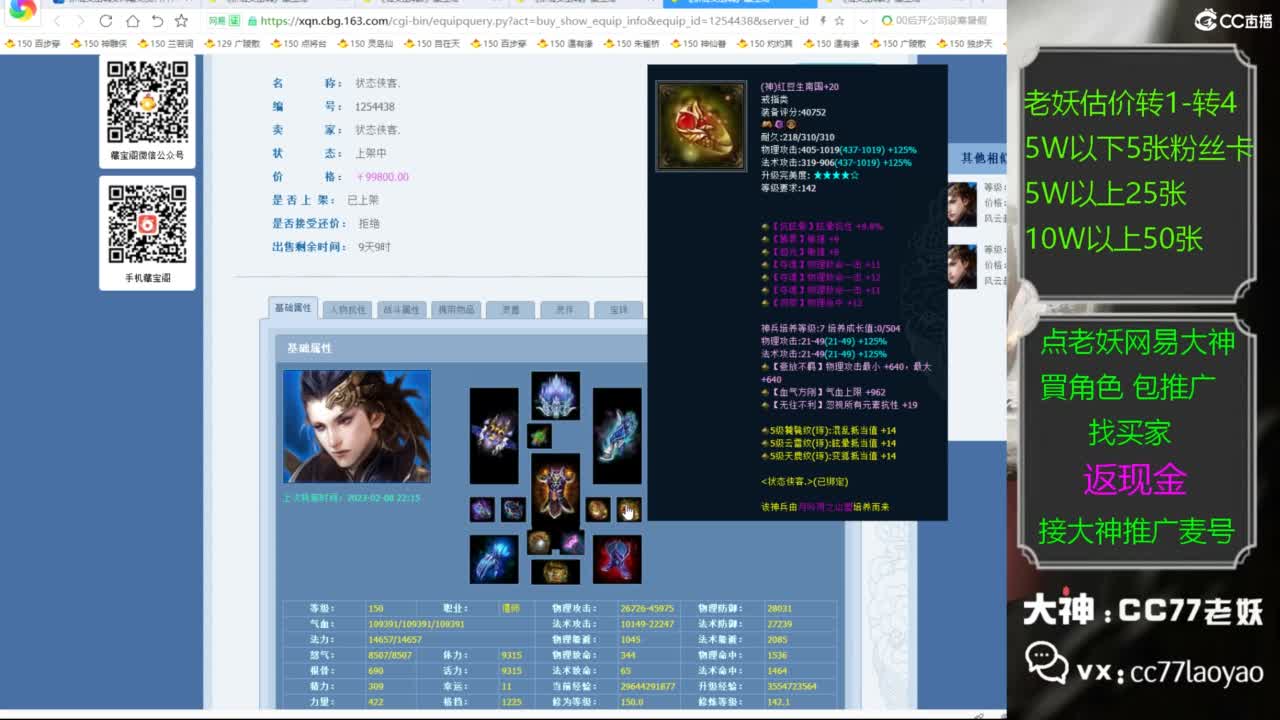
Task: Open the '150 独步天' bookmark
Action: pyautogui.click(x=965, y=44)
